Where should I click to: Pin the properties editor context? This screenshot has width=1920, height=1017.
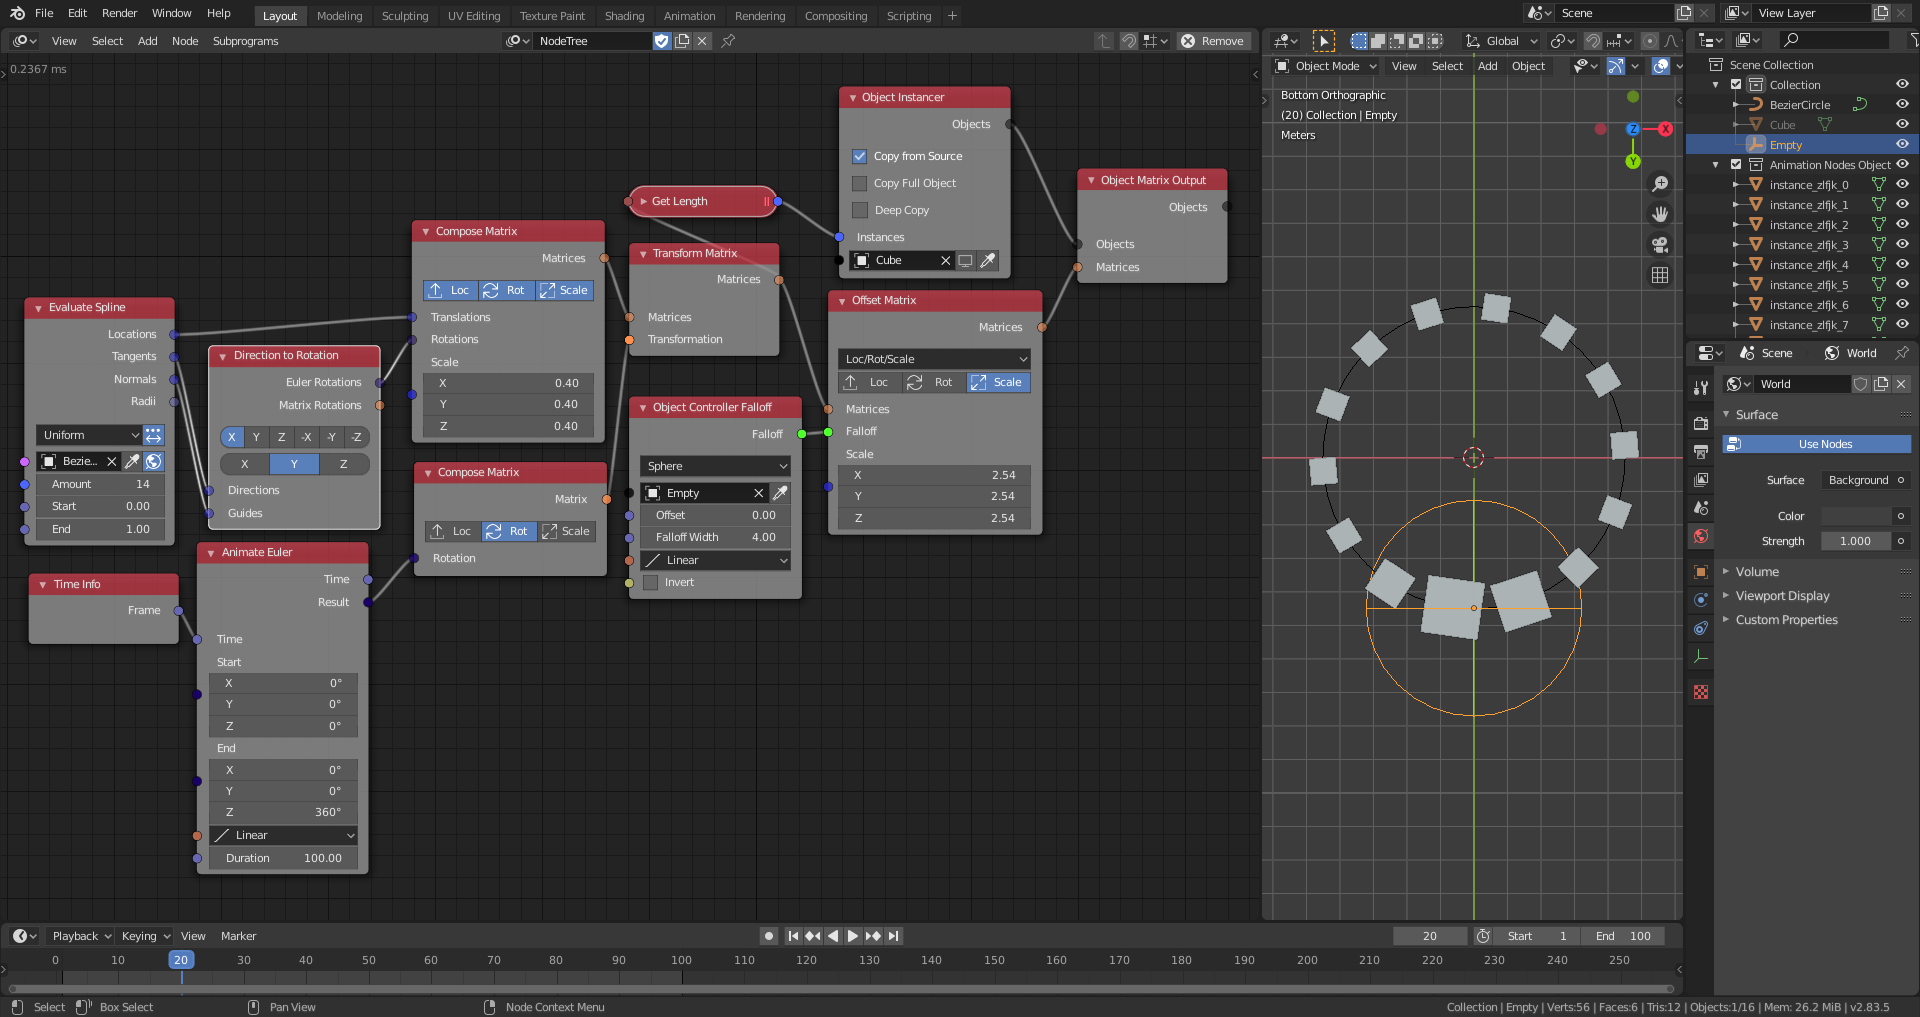point(1902,353)
